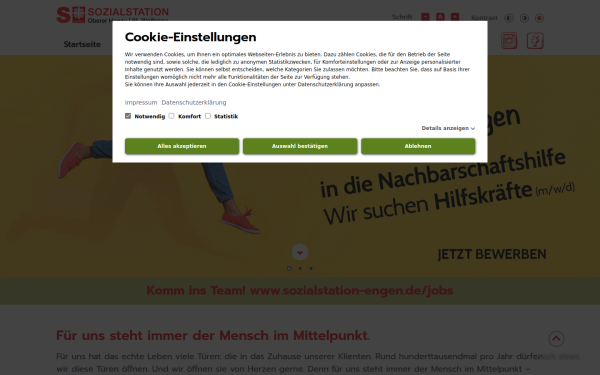Decrease font size with minus button
Viewport: 600px width, 375px height.
[425, 17]
